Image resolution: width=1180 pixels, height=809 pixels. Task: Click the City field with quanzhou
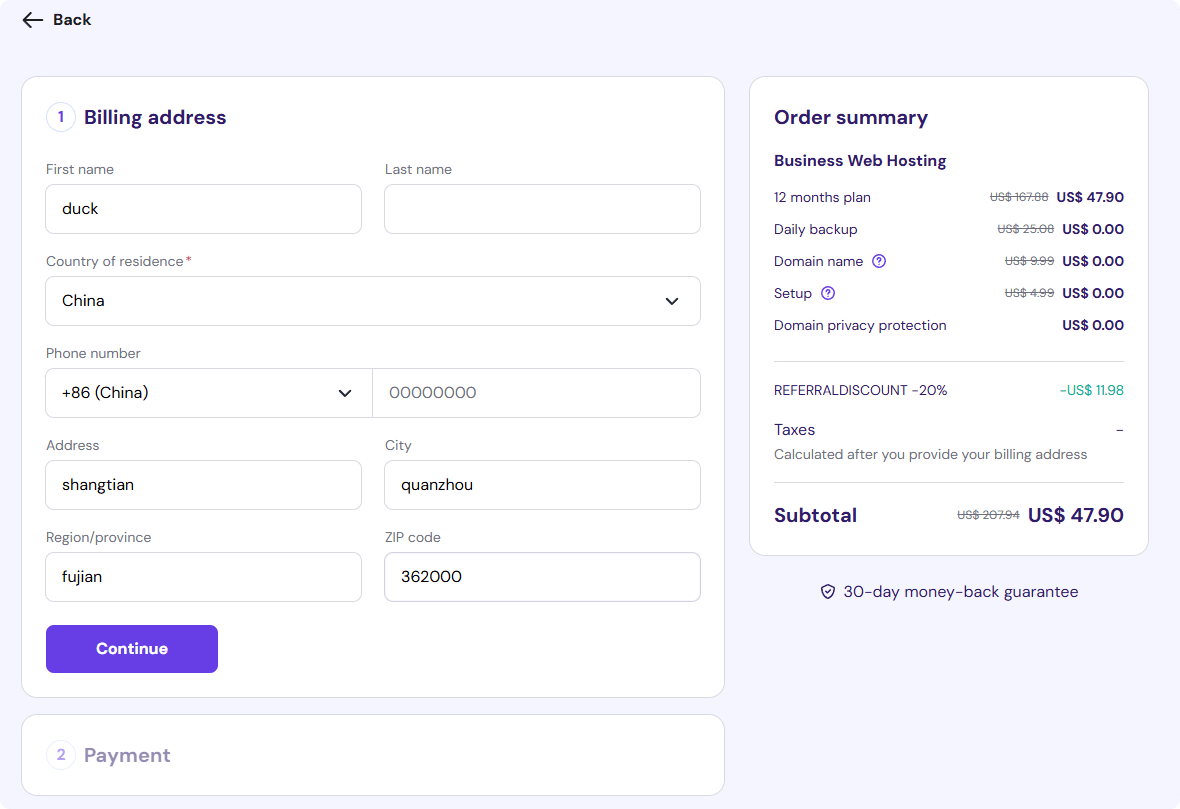pos(542,485)
